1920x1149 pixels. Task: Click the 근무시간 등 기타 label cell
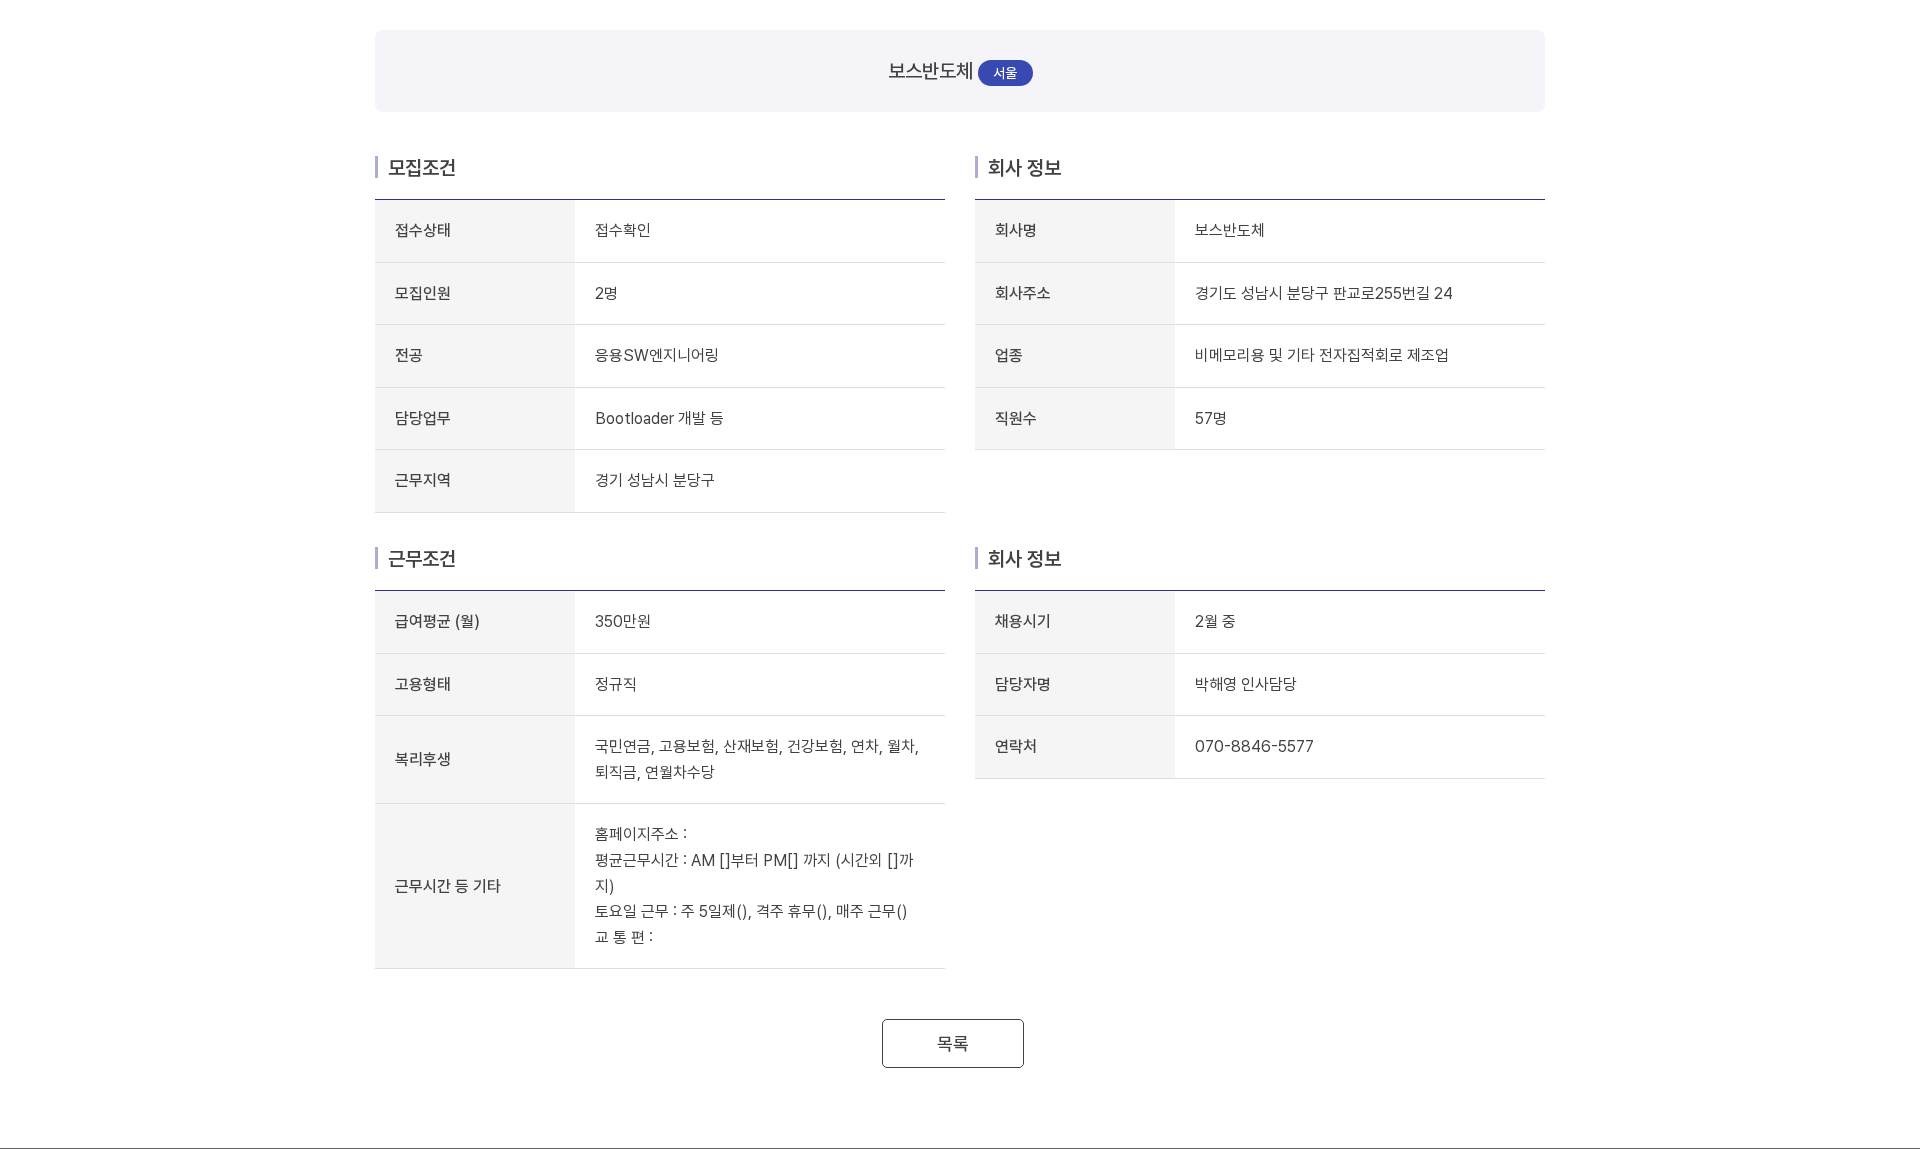[x=475, y=886]
